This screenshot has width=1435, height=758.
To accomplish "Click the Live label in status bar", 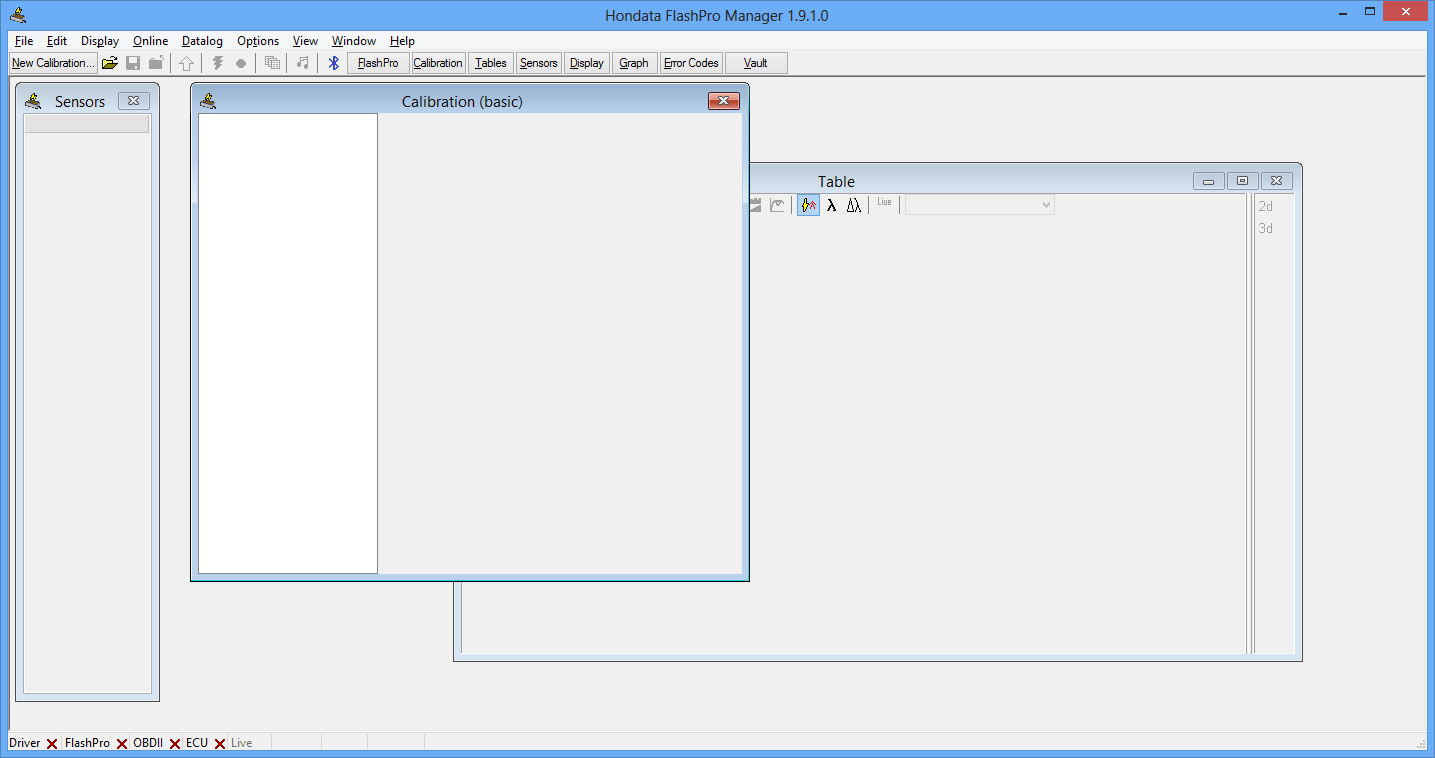I will (x=242, y=743).
